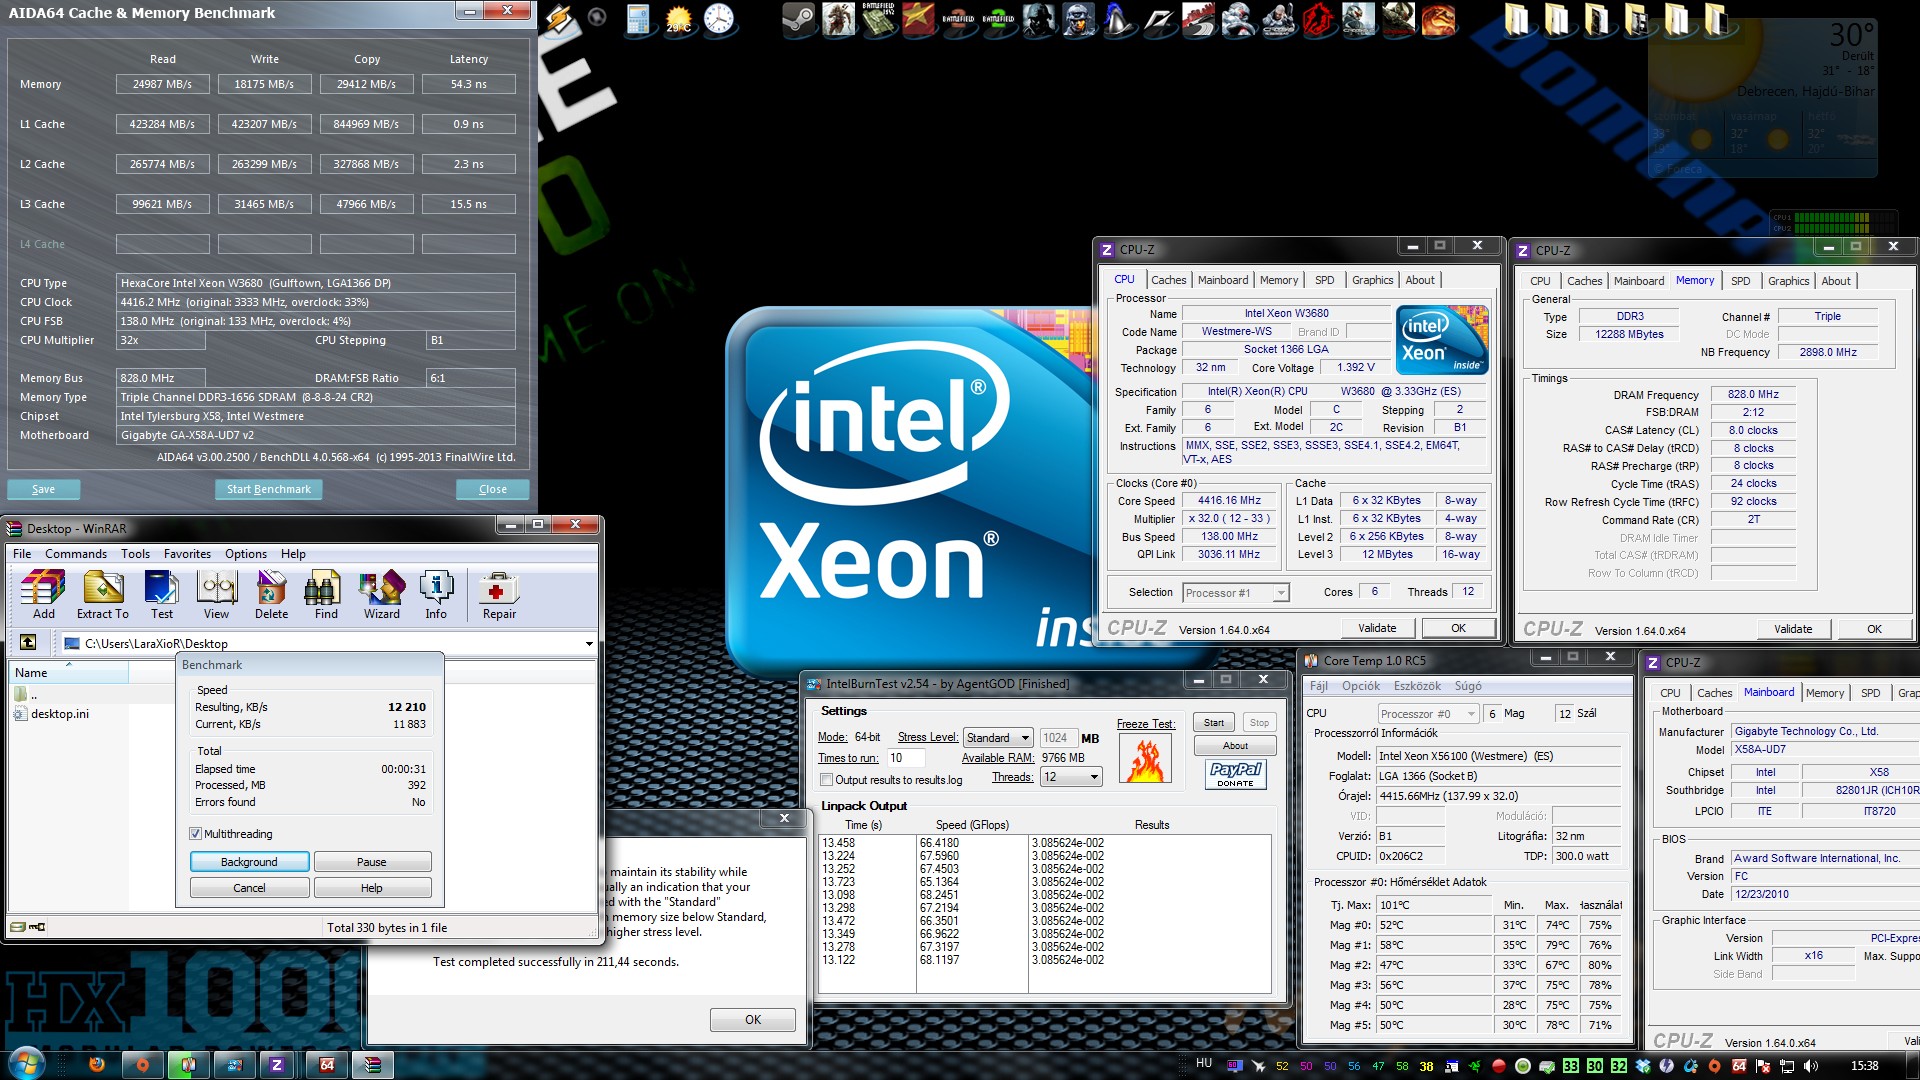Click Pause in the WinRAR Benchmark dialog

tap(372, 862)
